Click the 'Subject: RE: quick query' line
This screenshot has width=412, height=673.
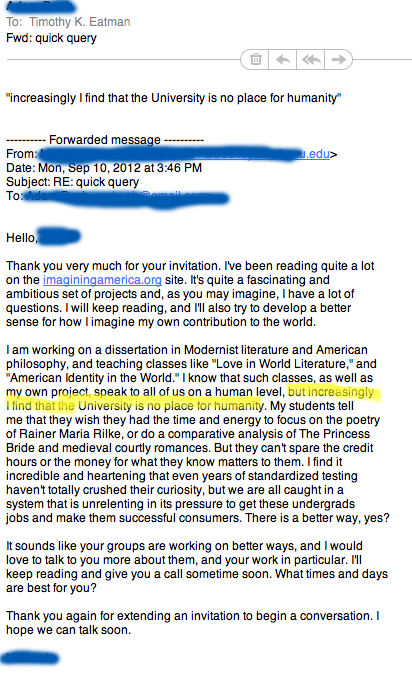(x=73, y=182)
